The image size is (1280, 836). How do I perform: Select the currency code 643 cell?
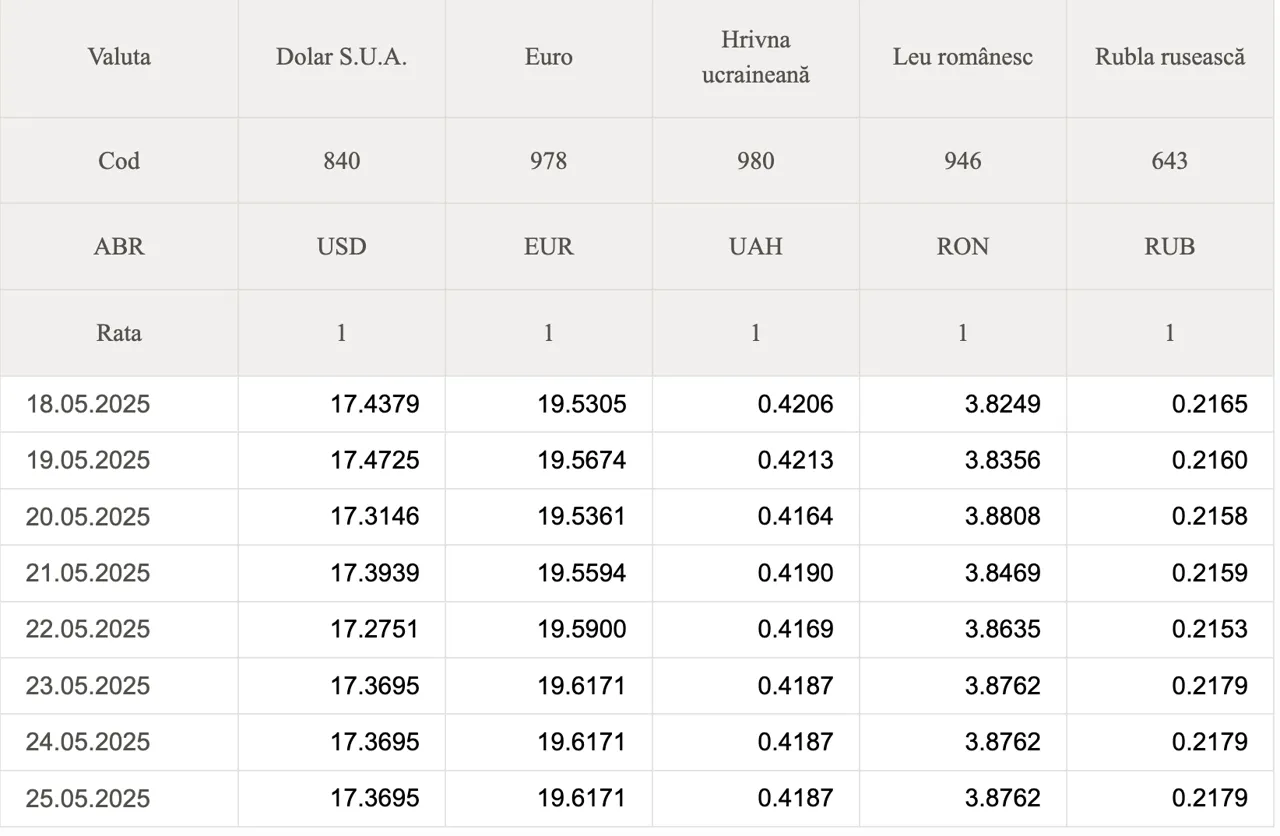(x=1170, y=161)
